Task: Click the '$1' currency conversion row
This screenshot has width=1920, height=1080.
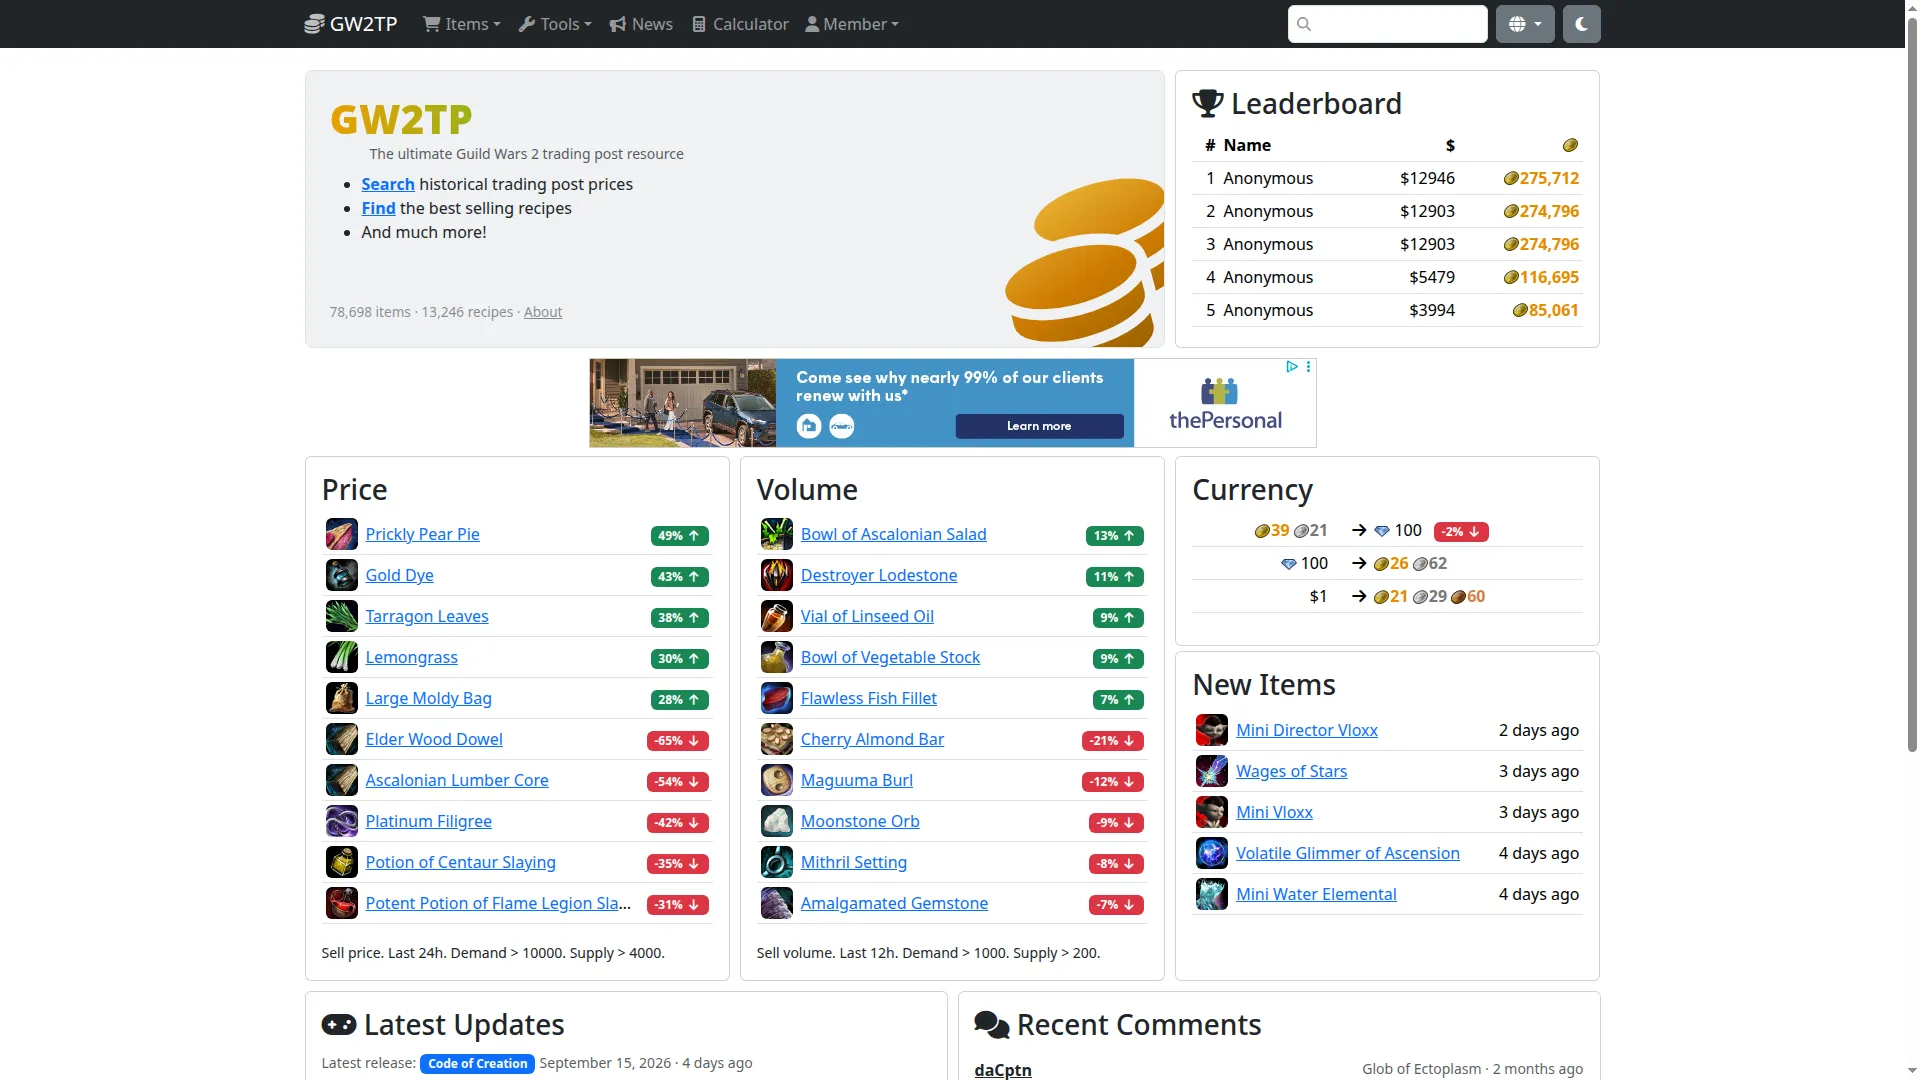Action: 1387,596
